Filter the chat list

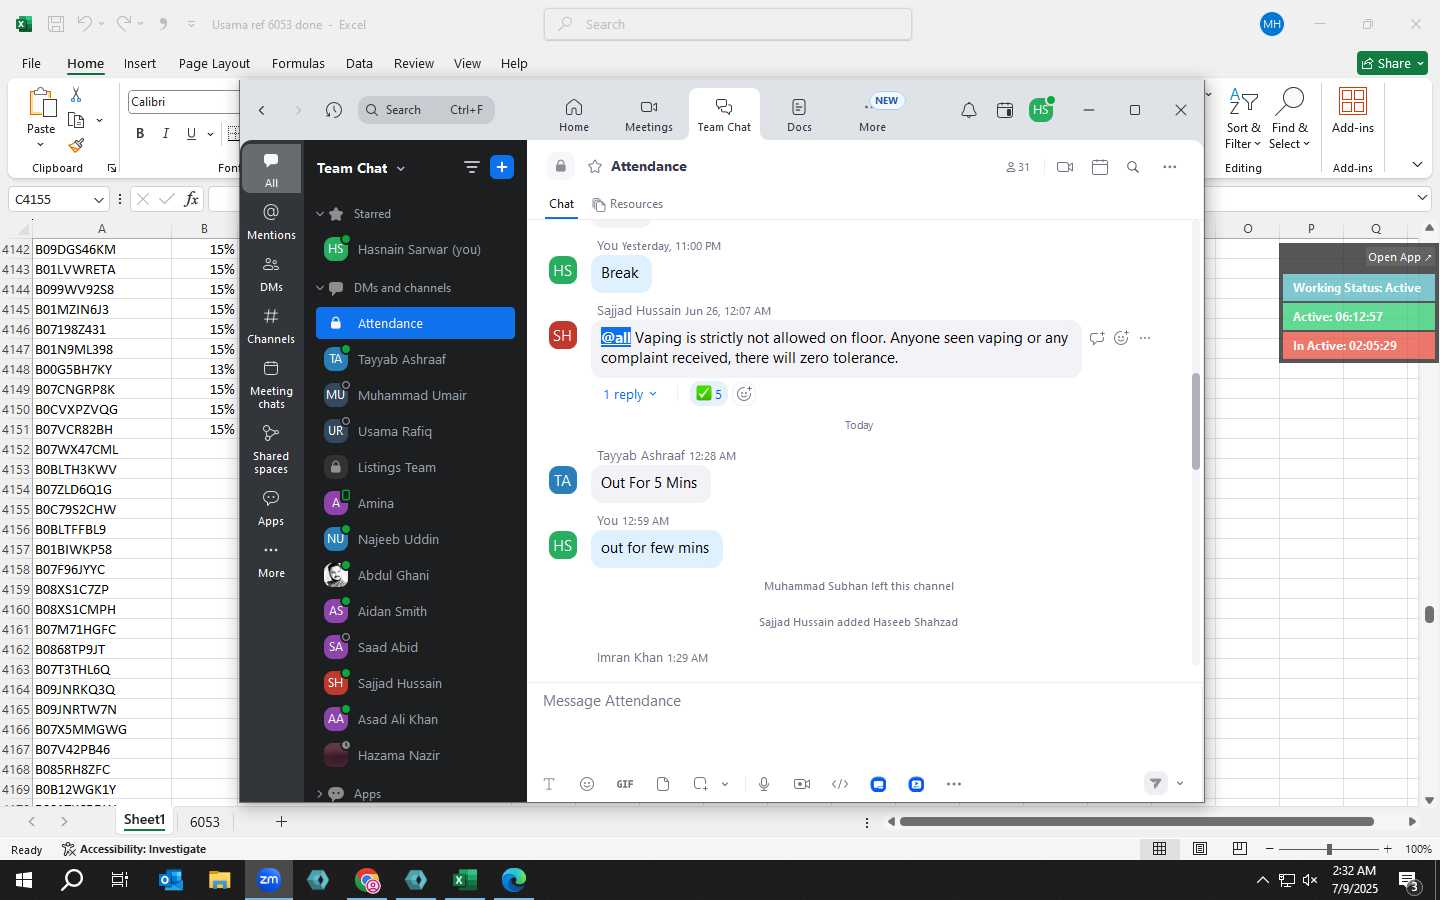click(472, 167)
